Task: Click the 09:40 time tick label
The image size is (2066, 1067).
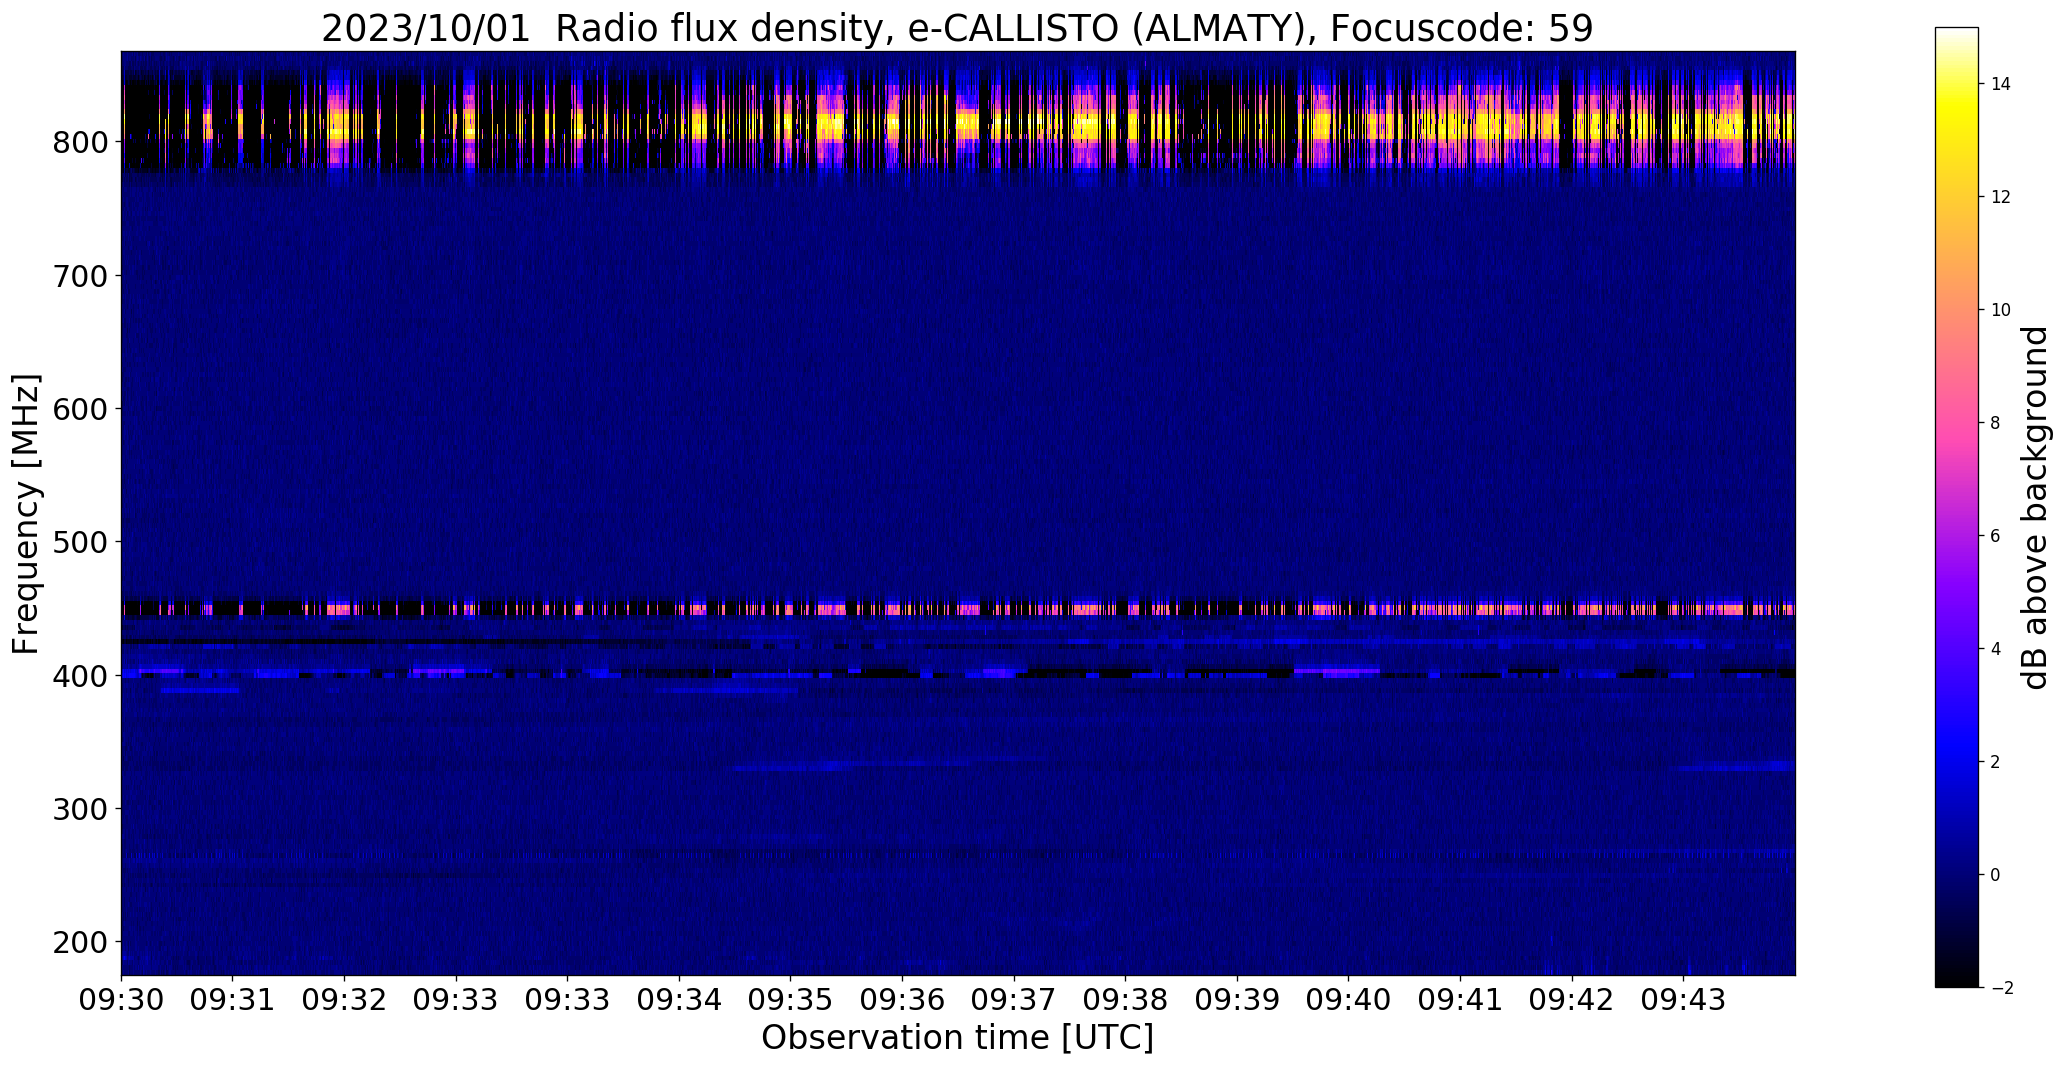Action: 1349,1000
